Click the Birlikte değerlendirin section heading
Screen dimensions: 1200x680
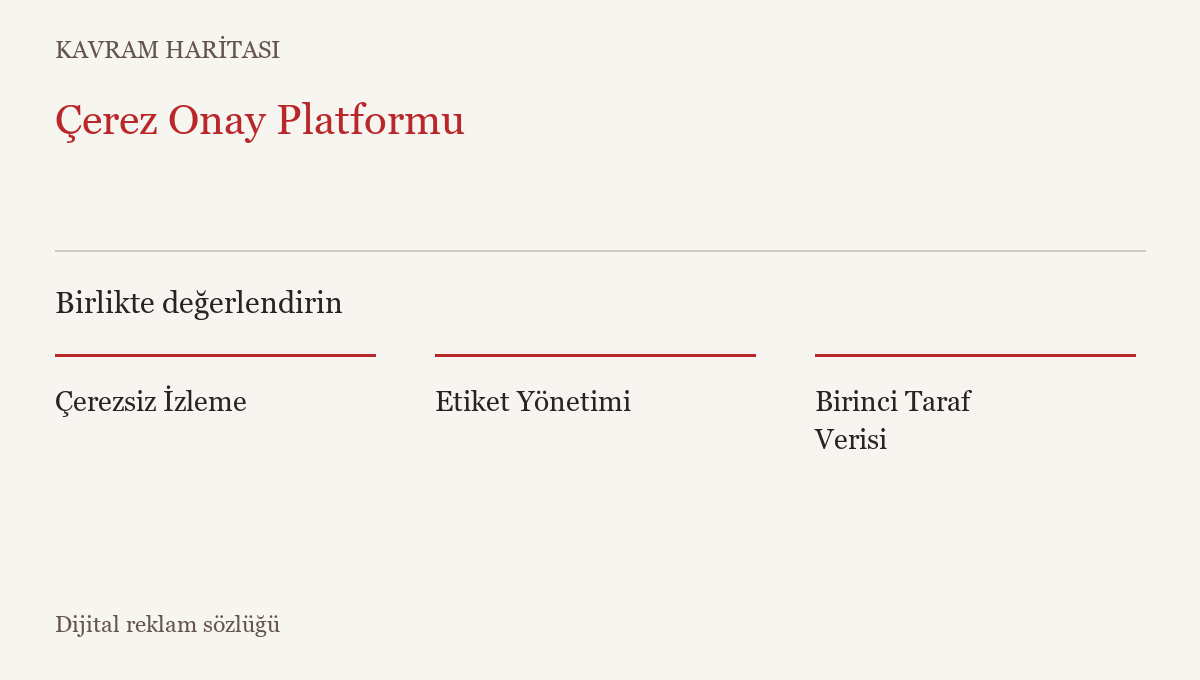click(x=199, y=303)
